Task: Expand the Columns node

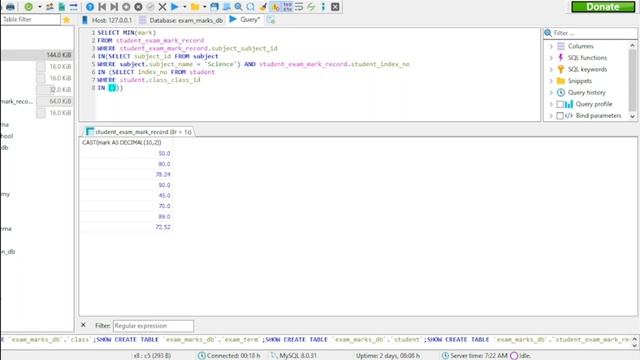Action: click(551, 46)
